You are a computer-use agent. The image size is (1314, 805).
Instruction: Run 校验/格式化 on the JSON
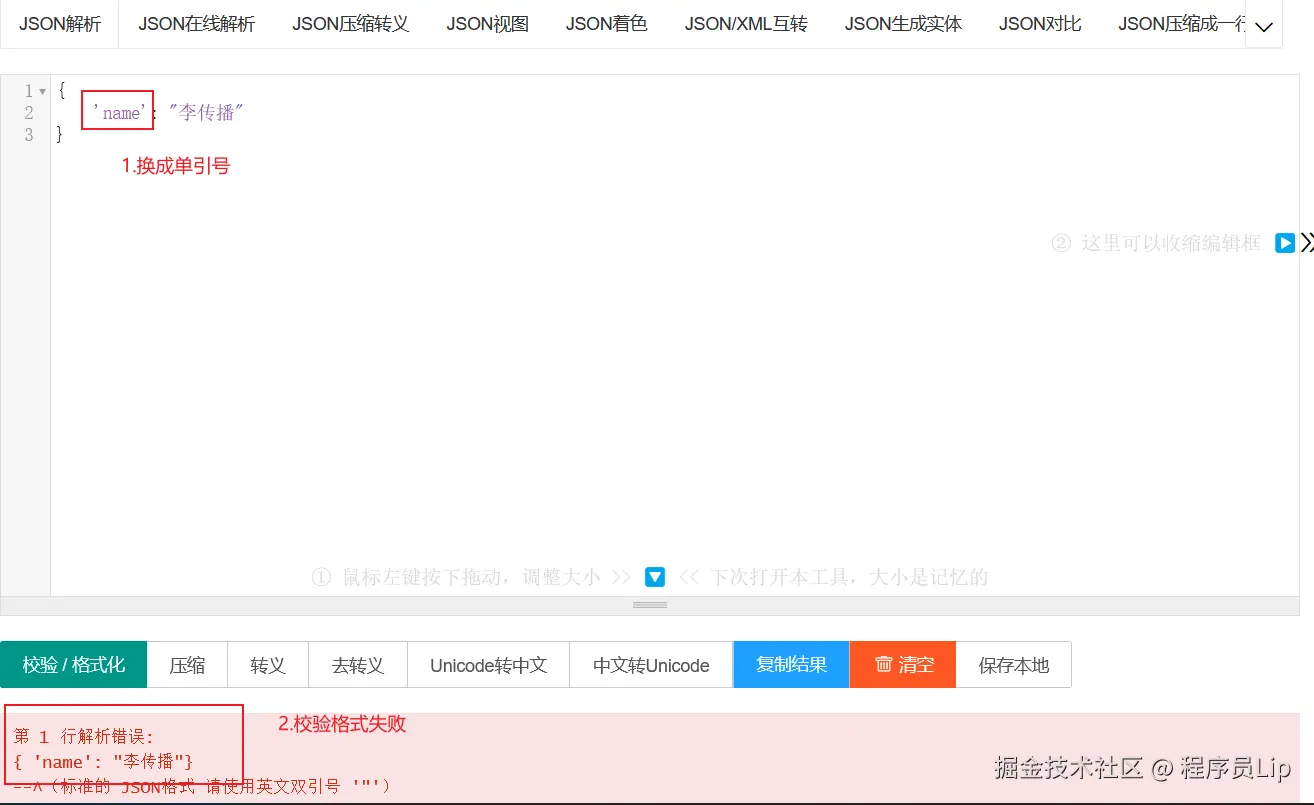(73, 664)
